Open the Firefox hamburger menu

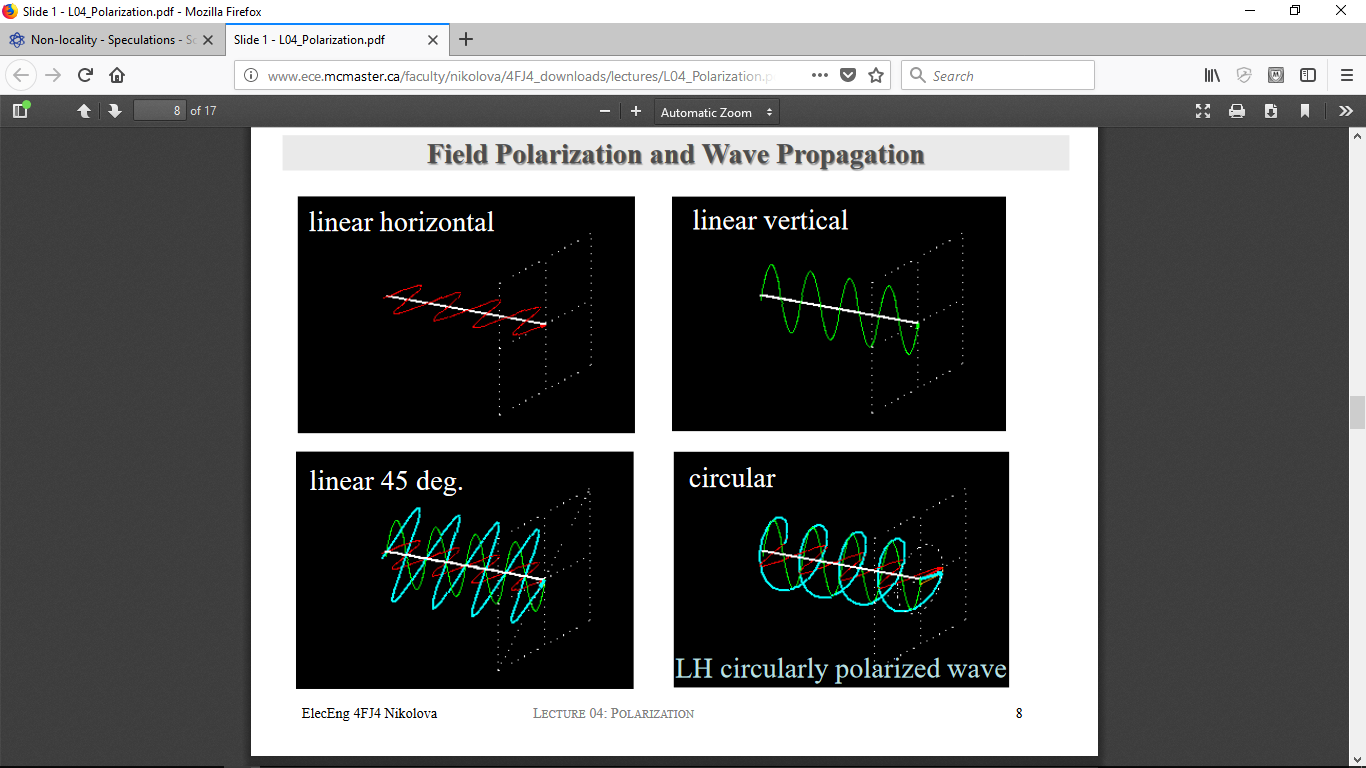click(1346, 75)
